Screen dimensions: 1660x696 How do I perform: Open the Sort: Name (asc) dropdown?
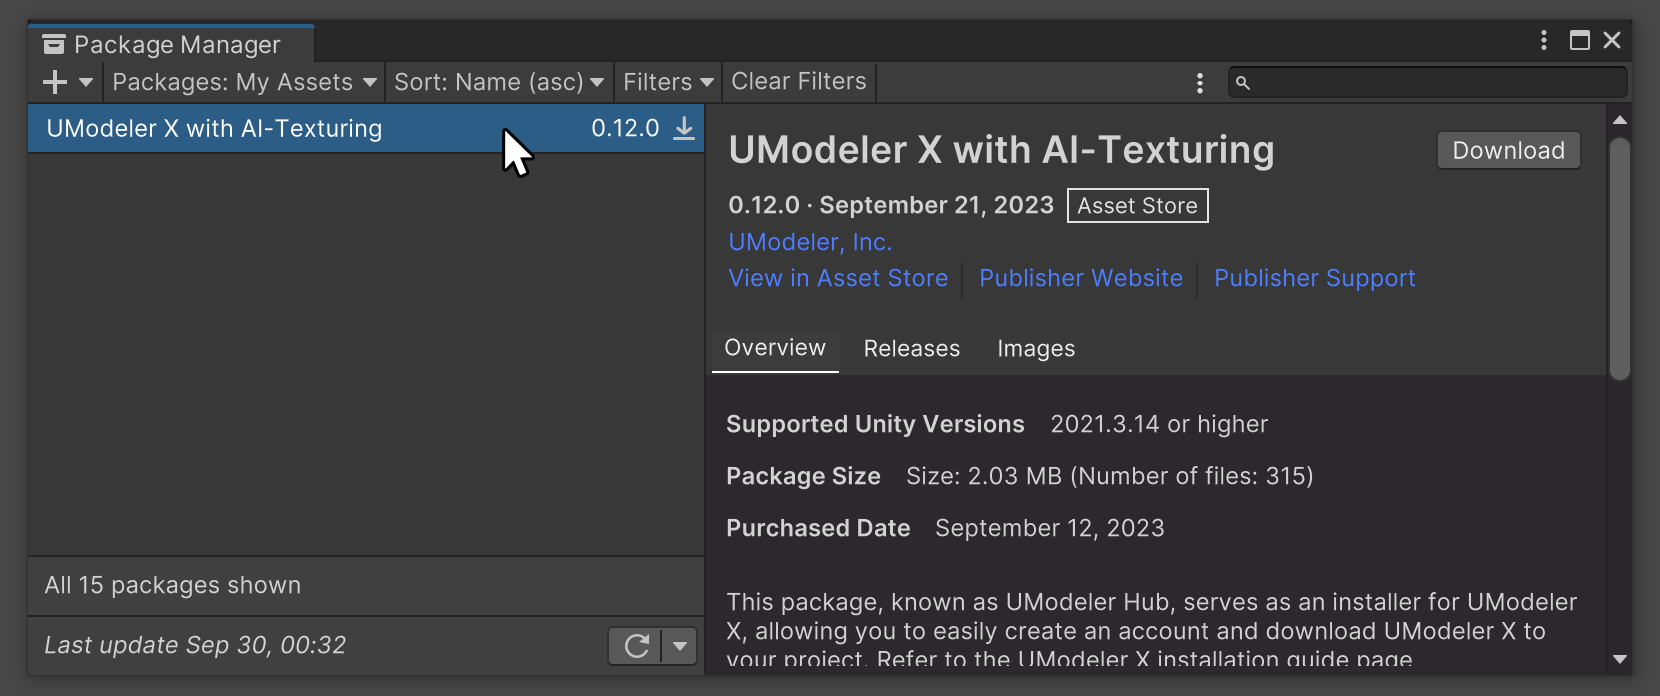tap(498, 82)
